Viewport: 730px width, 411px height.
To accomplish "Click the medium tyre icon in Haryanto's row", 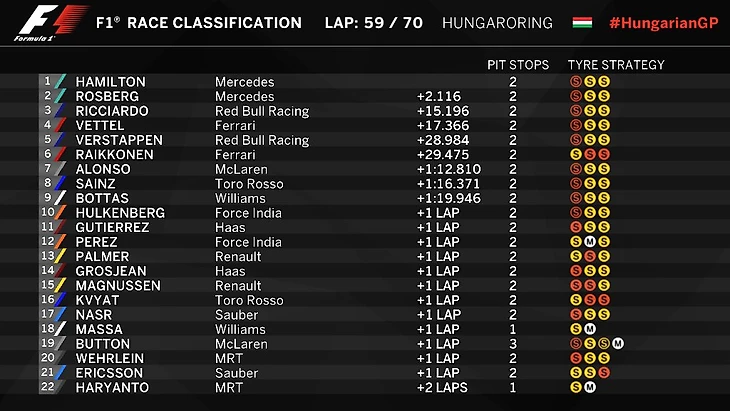I will click(590, 387).
